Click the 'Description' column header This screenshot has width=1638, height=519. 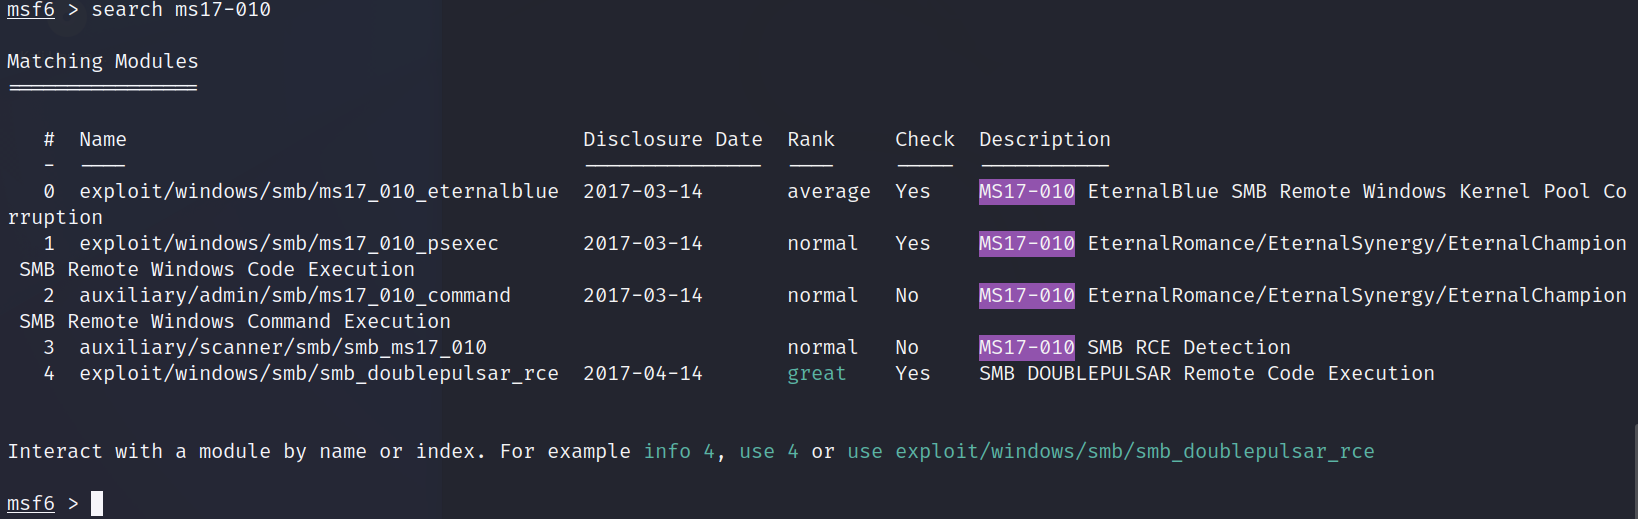point(1045,139)
